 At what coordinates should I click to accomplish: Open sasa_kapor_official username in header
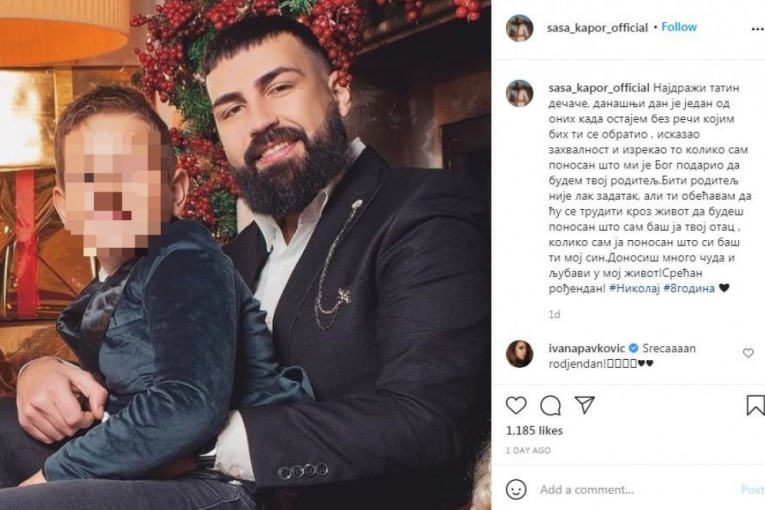597,27
